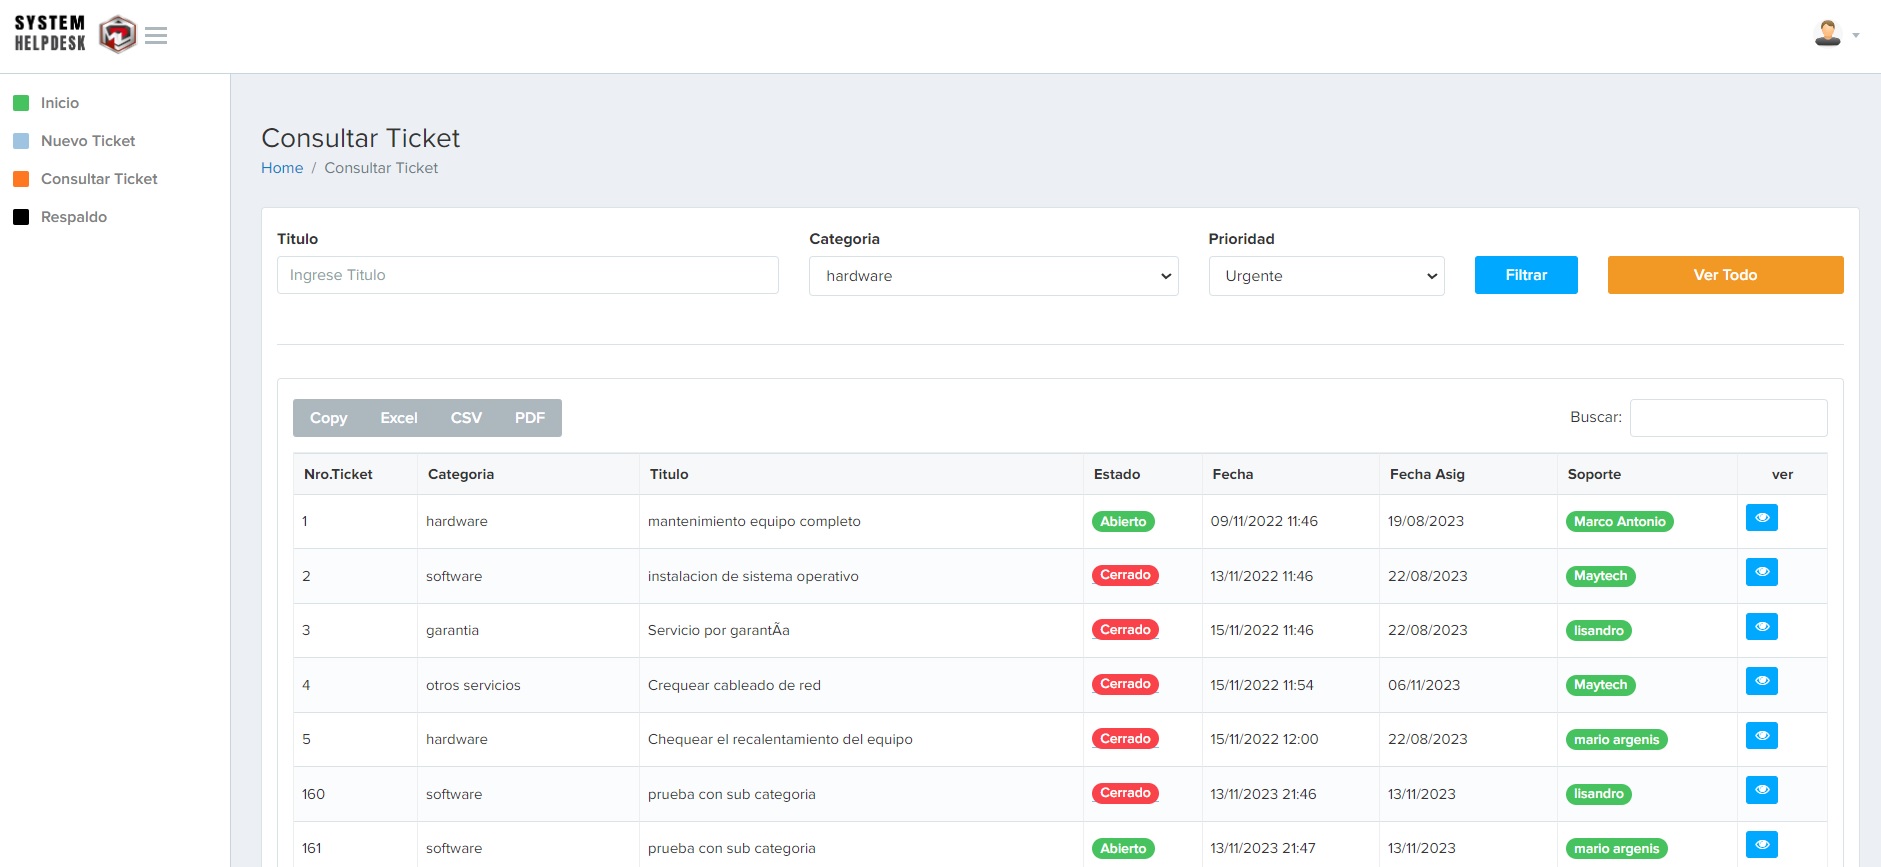
Task: View ticket 1 with eye icon
Action: click(1761, 518)
